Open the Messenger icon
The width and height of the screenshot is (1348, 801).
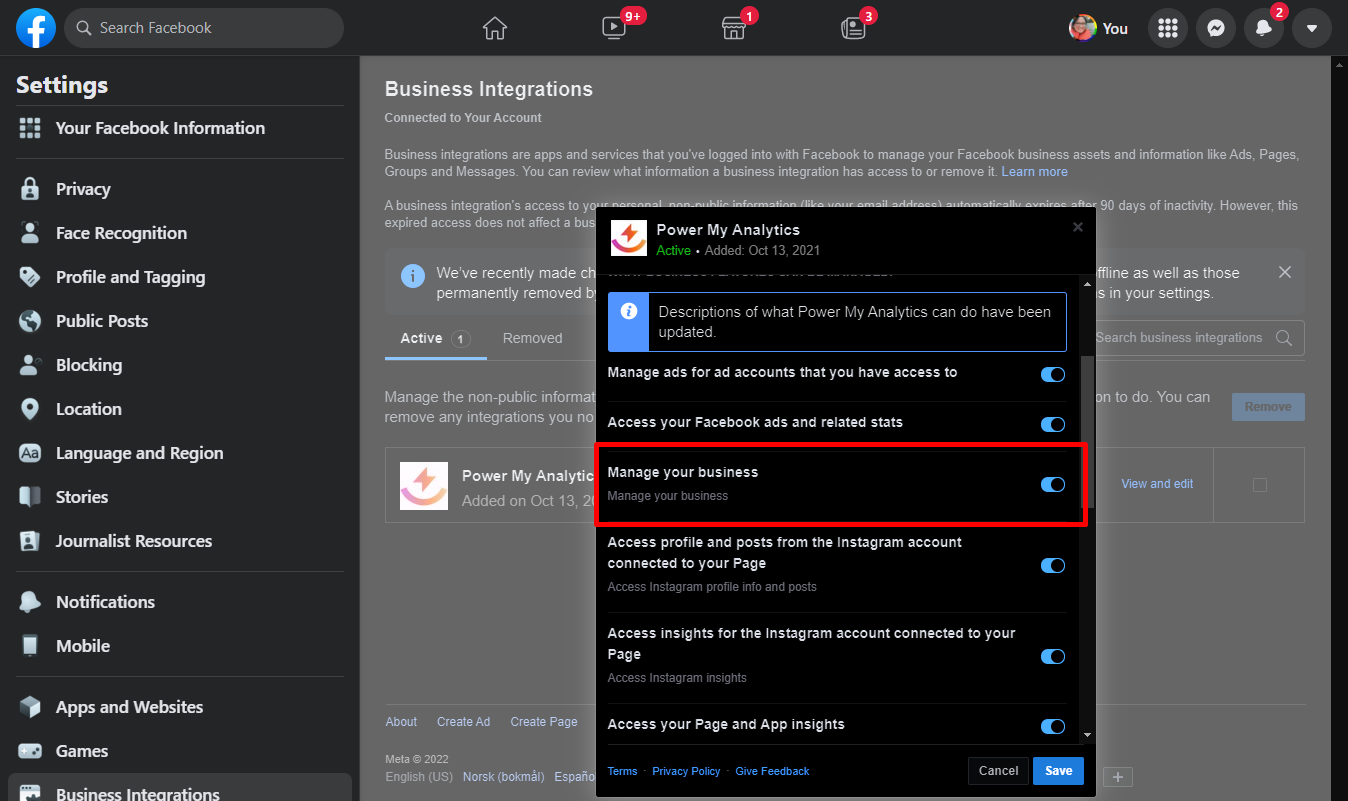tap(1215, 28)
